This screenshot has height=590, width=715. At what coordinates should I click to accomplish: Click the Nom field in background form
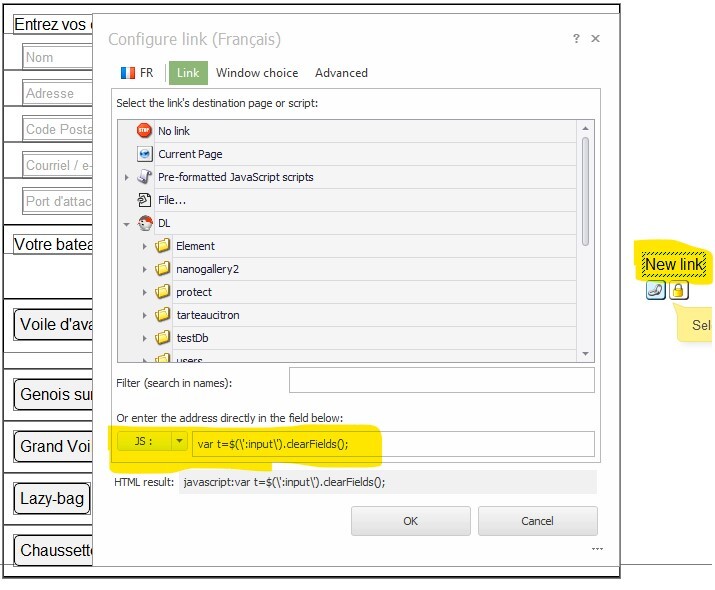[x=57, y=57]
